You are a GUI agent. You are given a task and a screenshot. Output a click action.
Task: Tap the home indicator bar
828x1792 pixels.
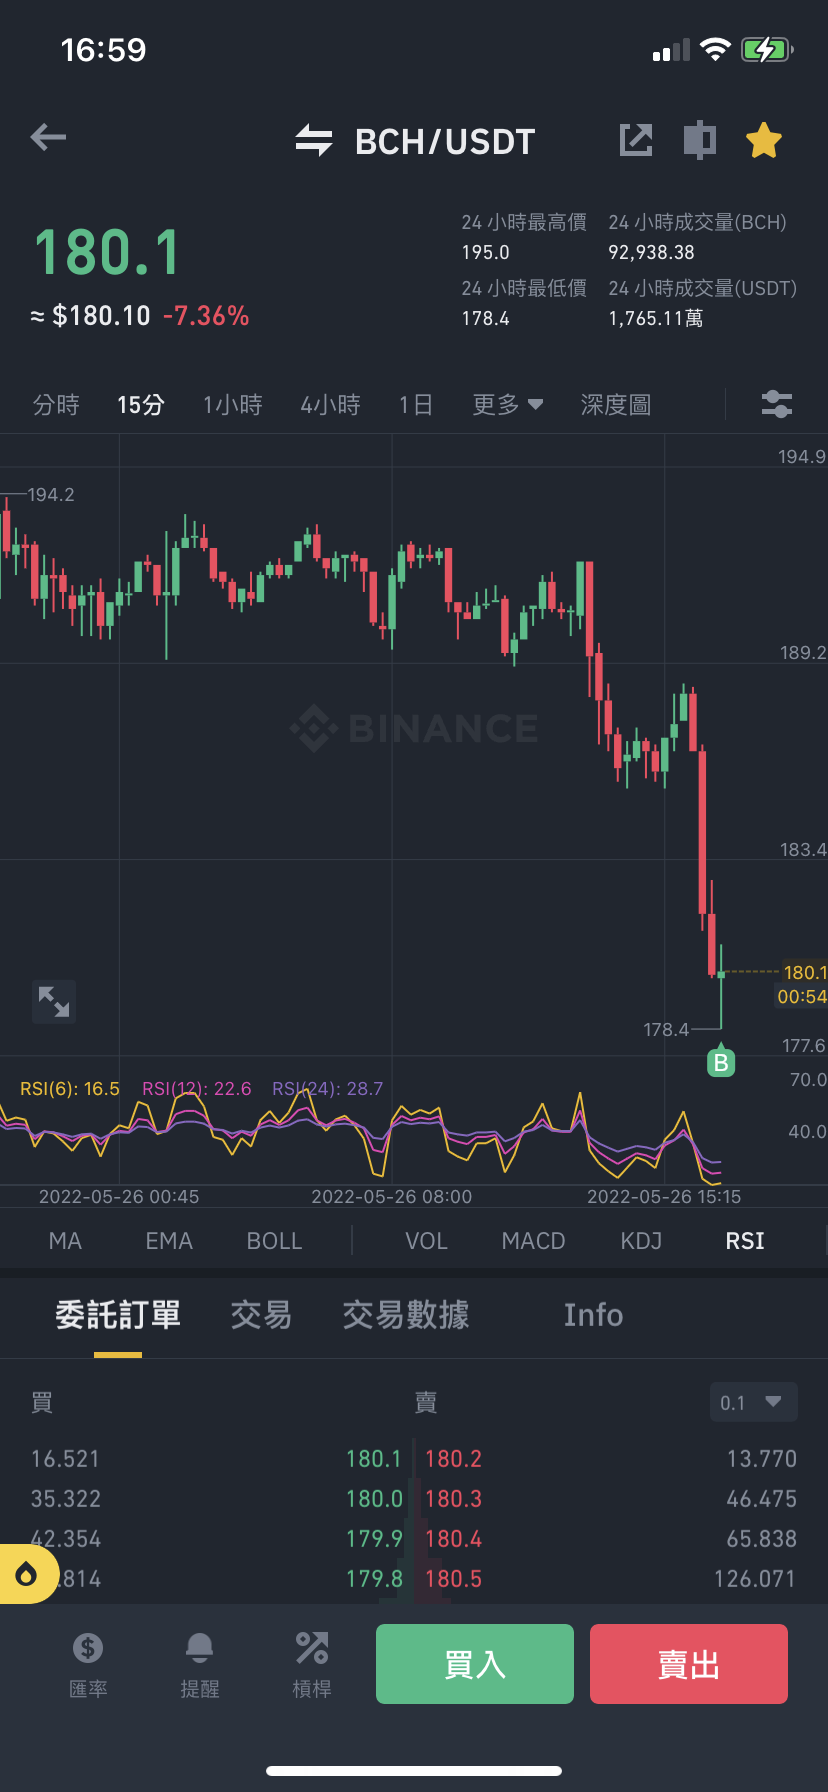(x=414, y=1771)
